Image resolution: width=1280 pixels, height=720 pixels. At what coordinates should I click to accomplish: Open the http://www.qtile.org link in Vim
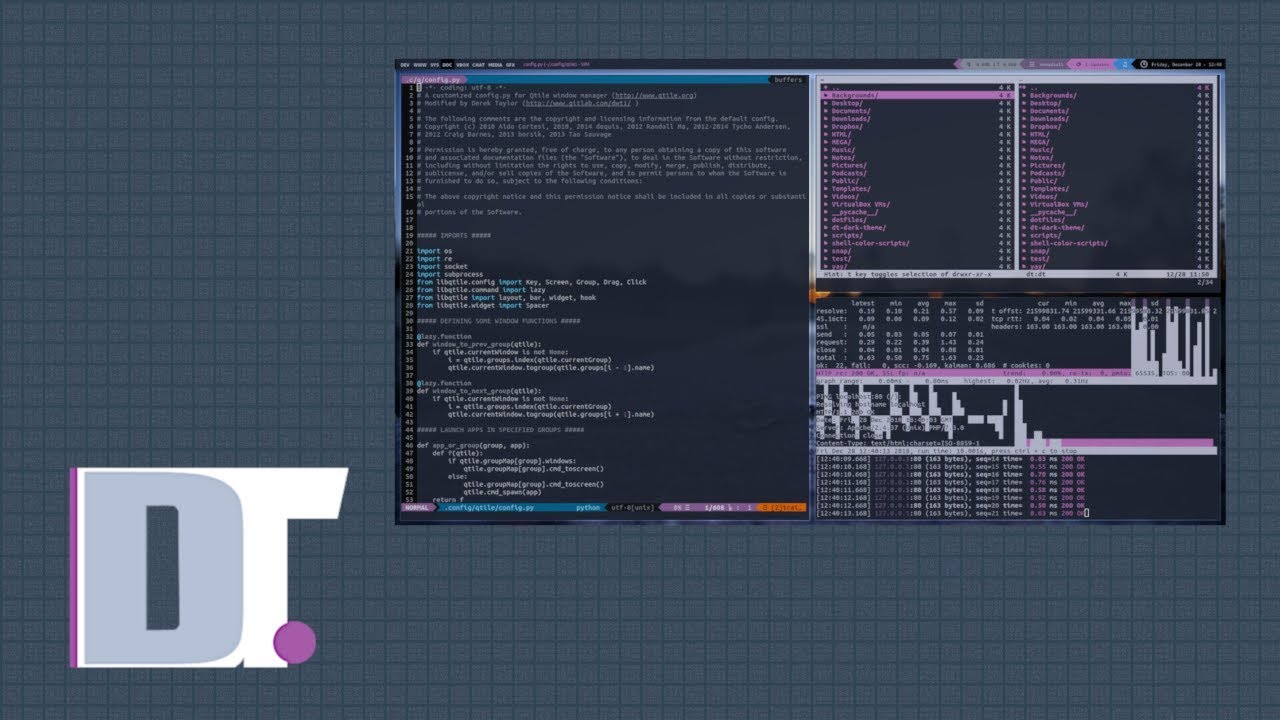pyautogui.click(x=654, y=95)
